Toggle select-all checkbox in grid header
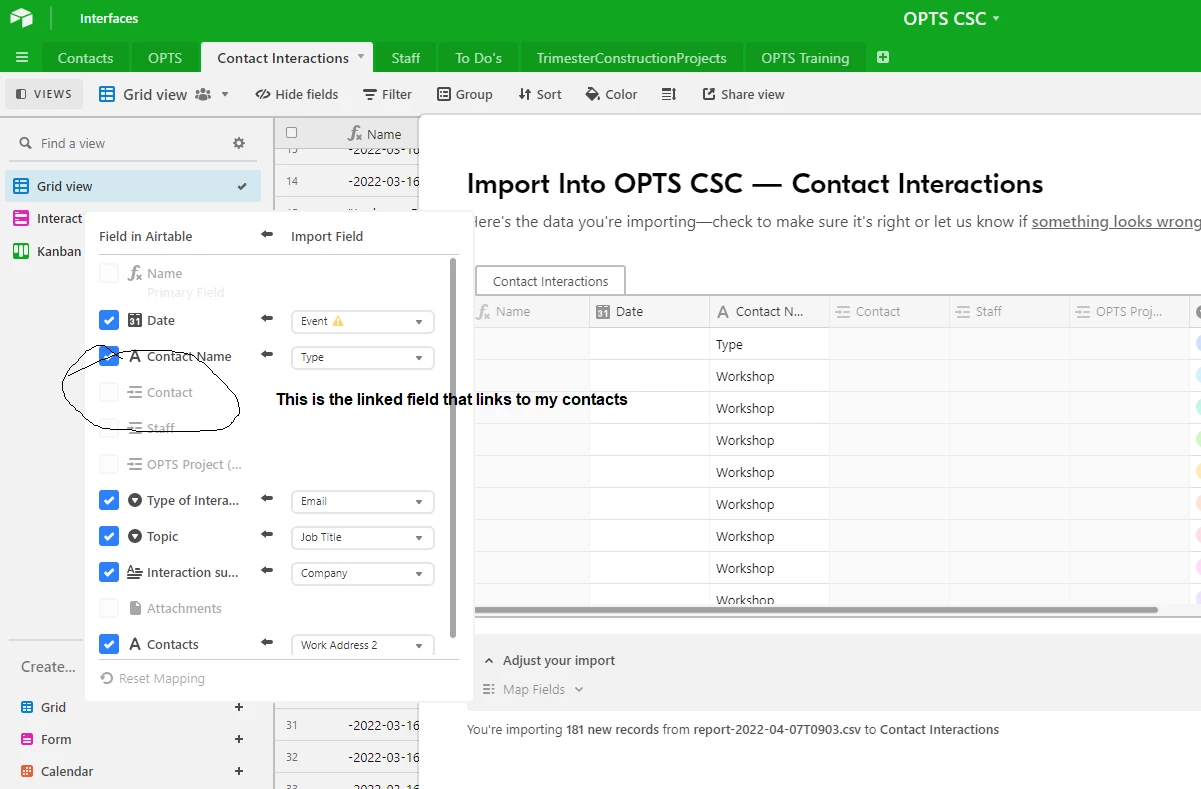Image resolution: width=1201 pixels, height=789 pixels. (291, 133)
